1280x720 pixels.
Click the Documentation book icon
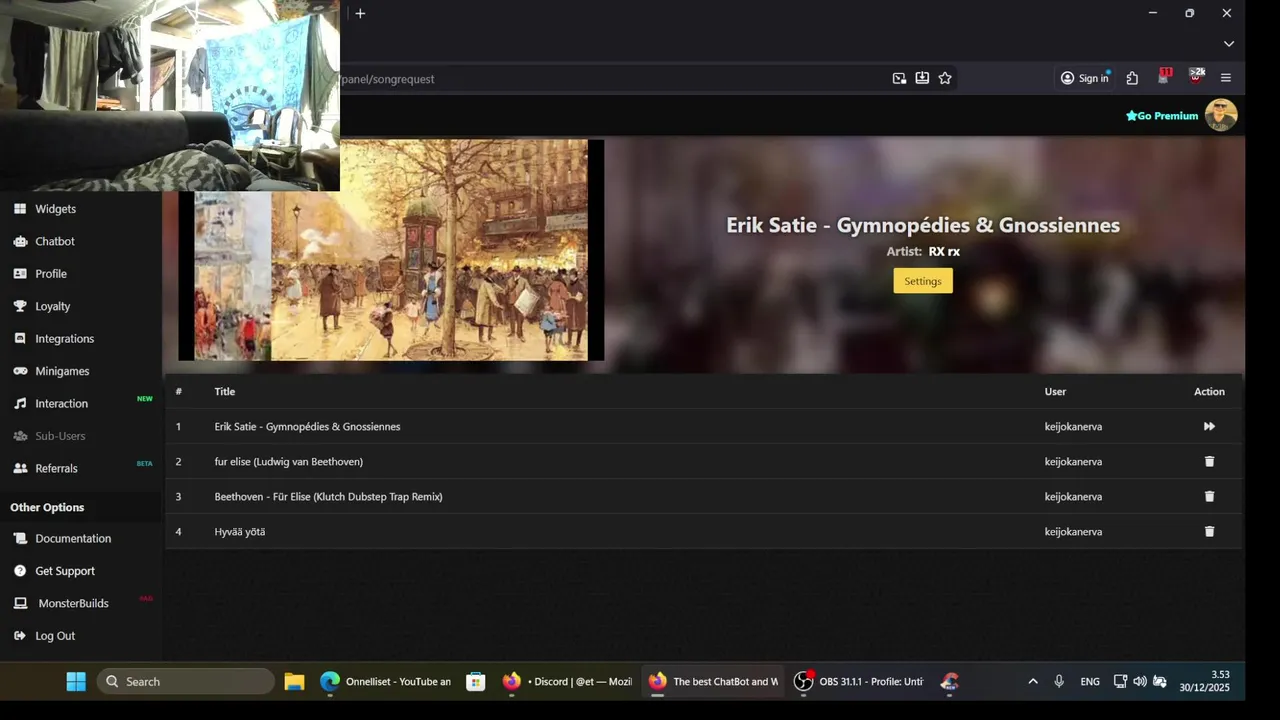click(20, 538)
